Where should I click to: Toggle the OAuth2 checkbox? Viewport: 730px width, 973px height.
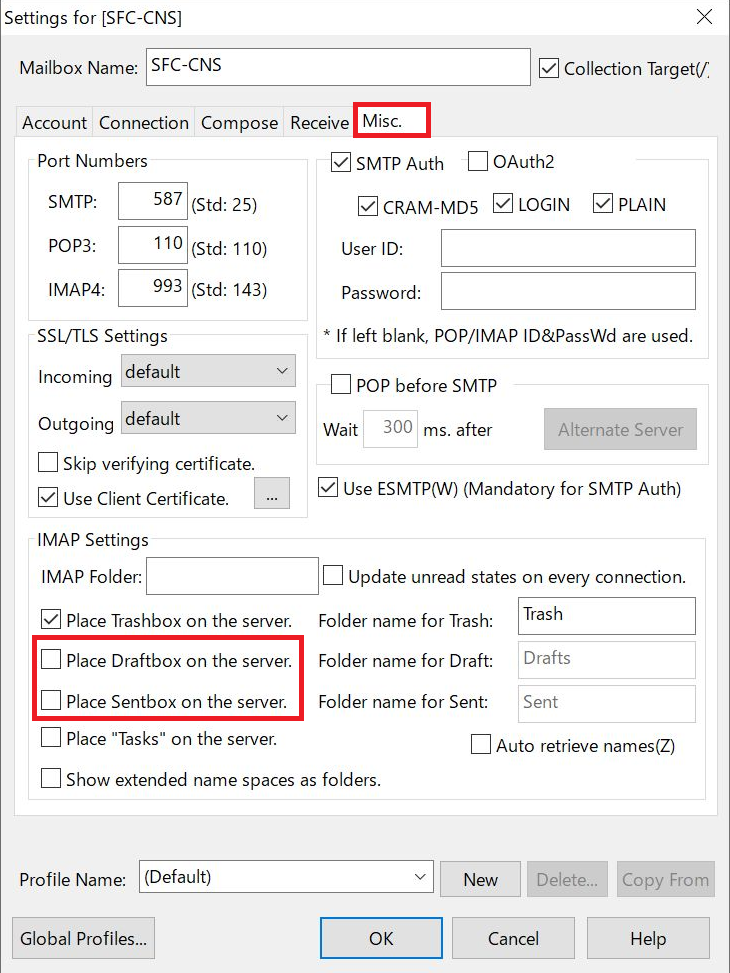tap(478, 162)
